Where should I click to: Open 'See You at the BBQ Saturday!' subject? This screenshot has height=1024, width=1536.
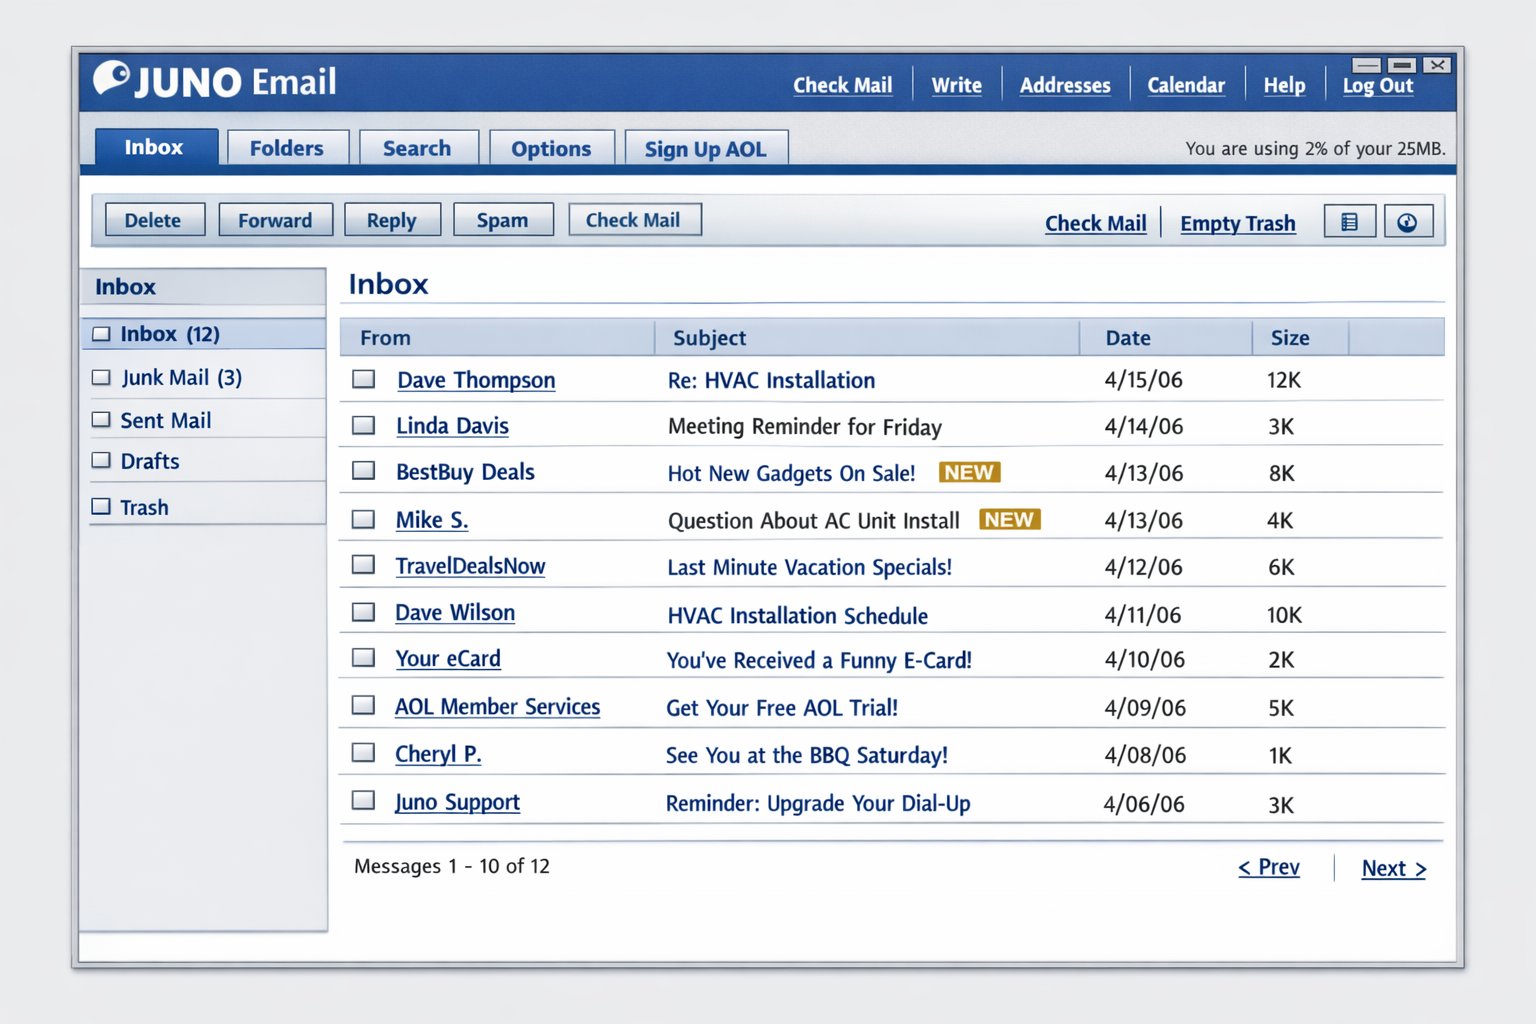tap(807, 755)
